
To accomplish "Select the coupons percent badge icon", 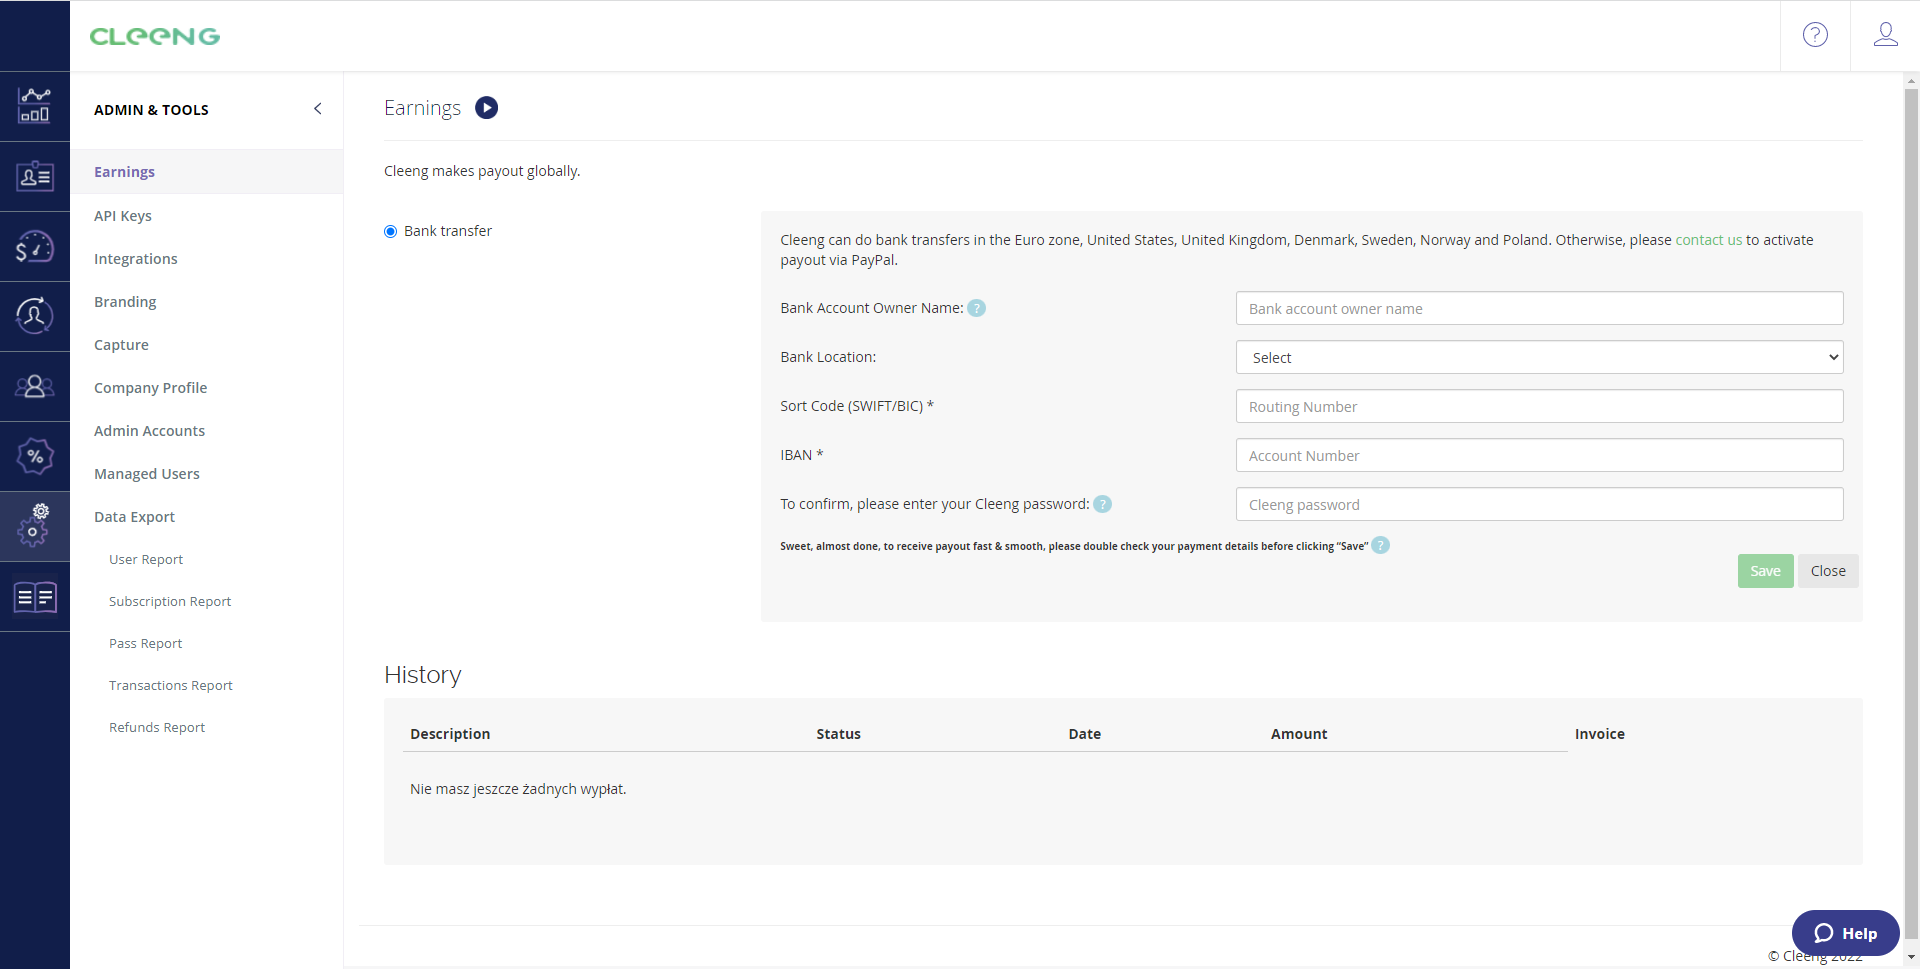I will (x=35, y=456).
